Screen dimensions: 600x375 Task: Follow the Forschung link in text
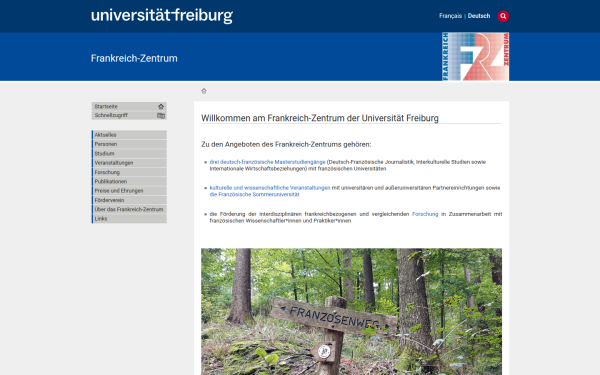[425, 214]
